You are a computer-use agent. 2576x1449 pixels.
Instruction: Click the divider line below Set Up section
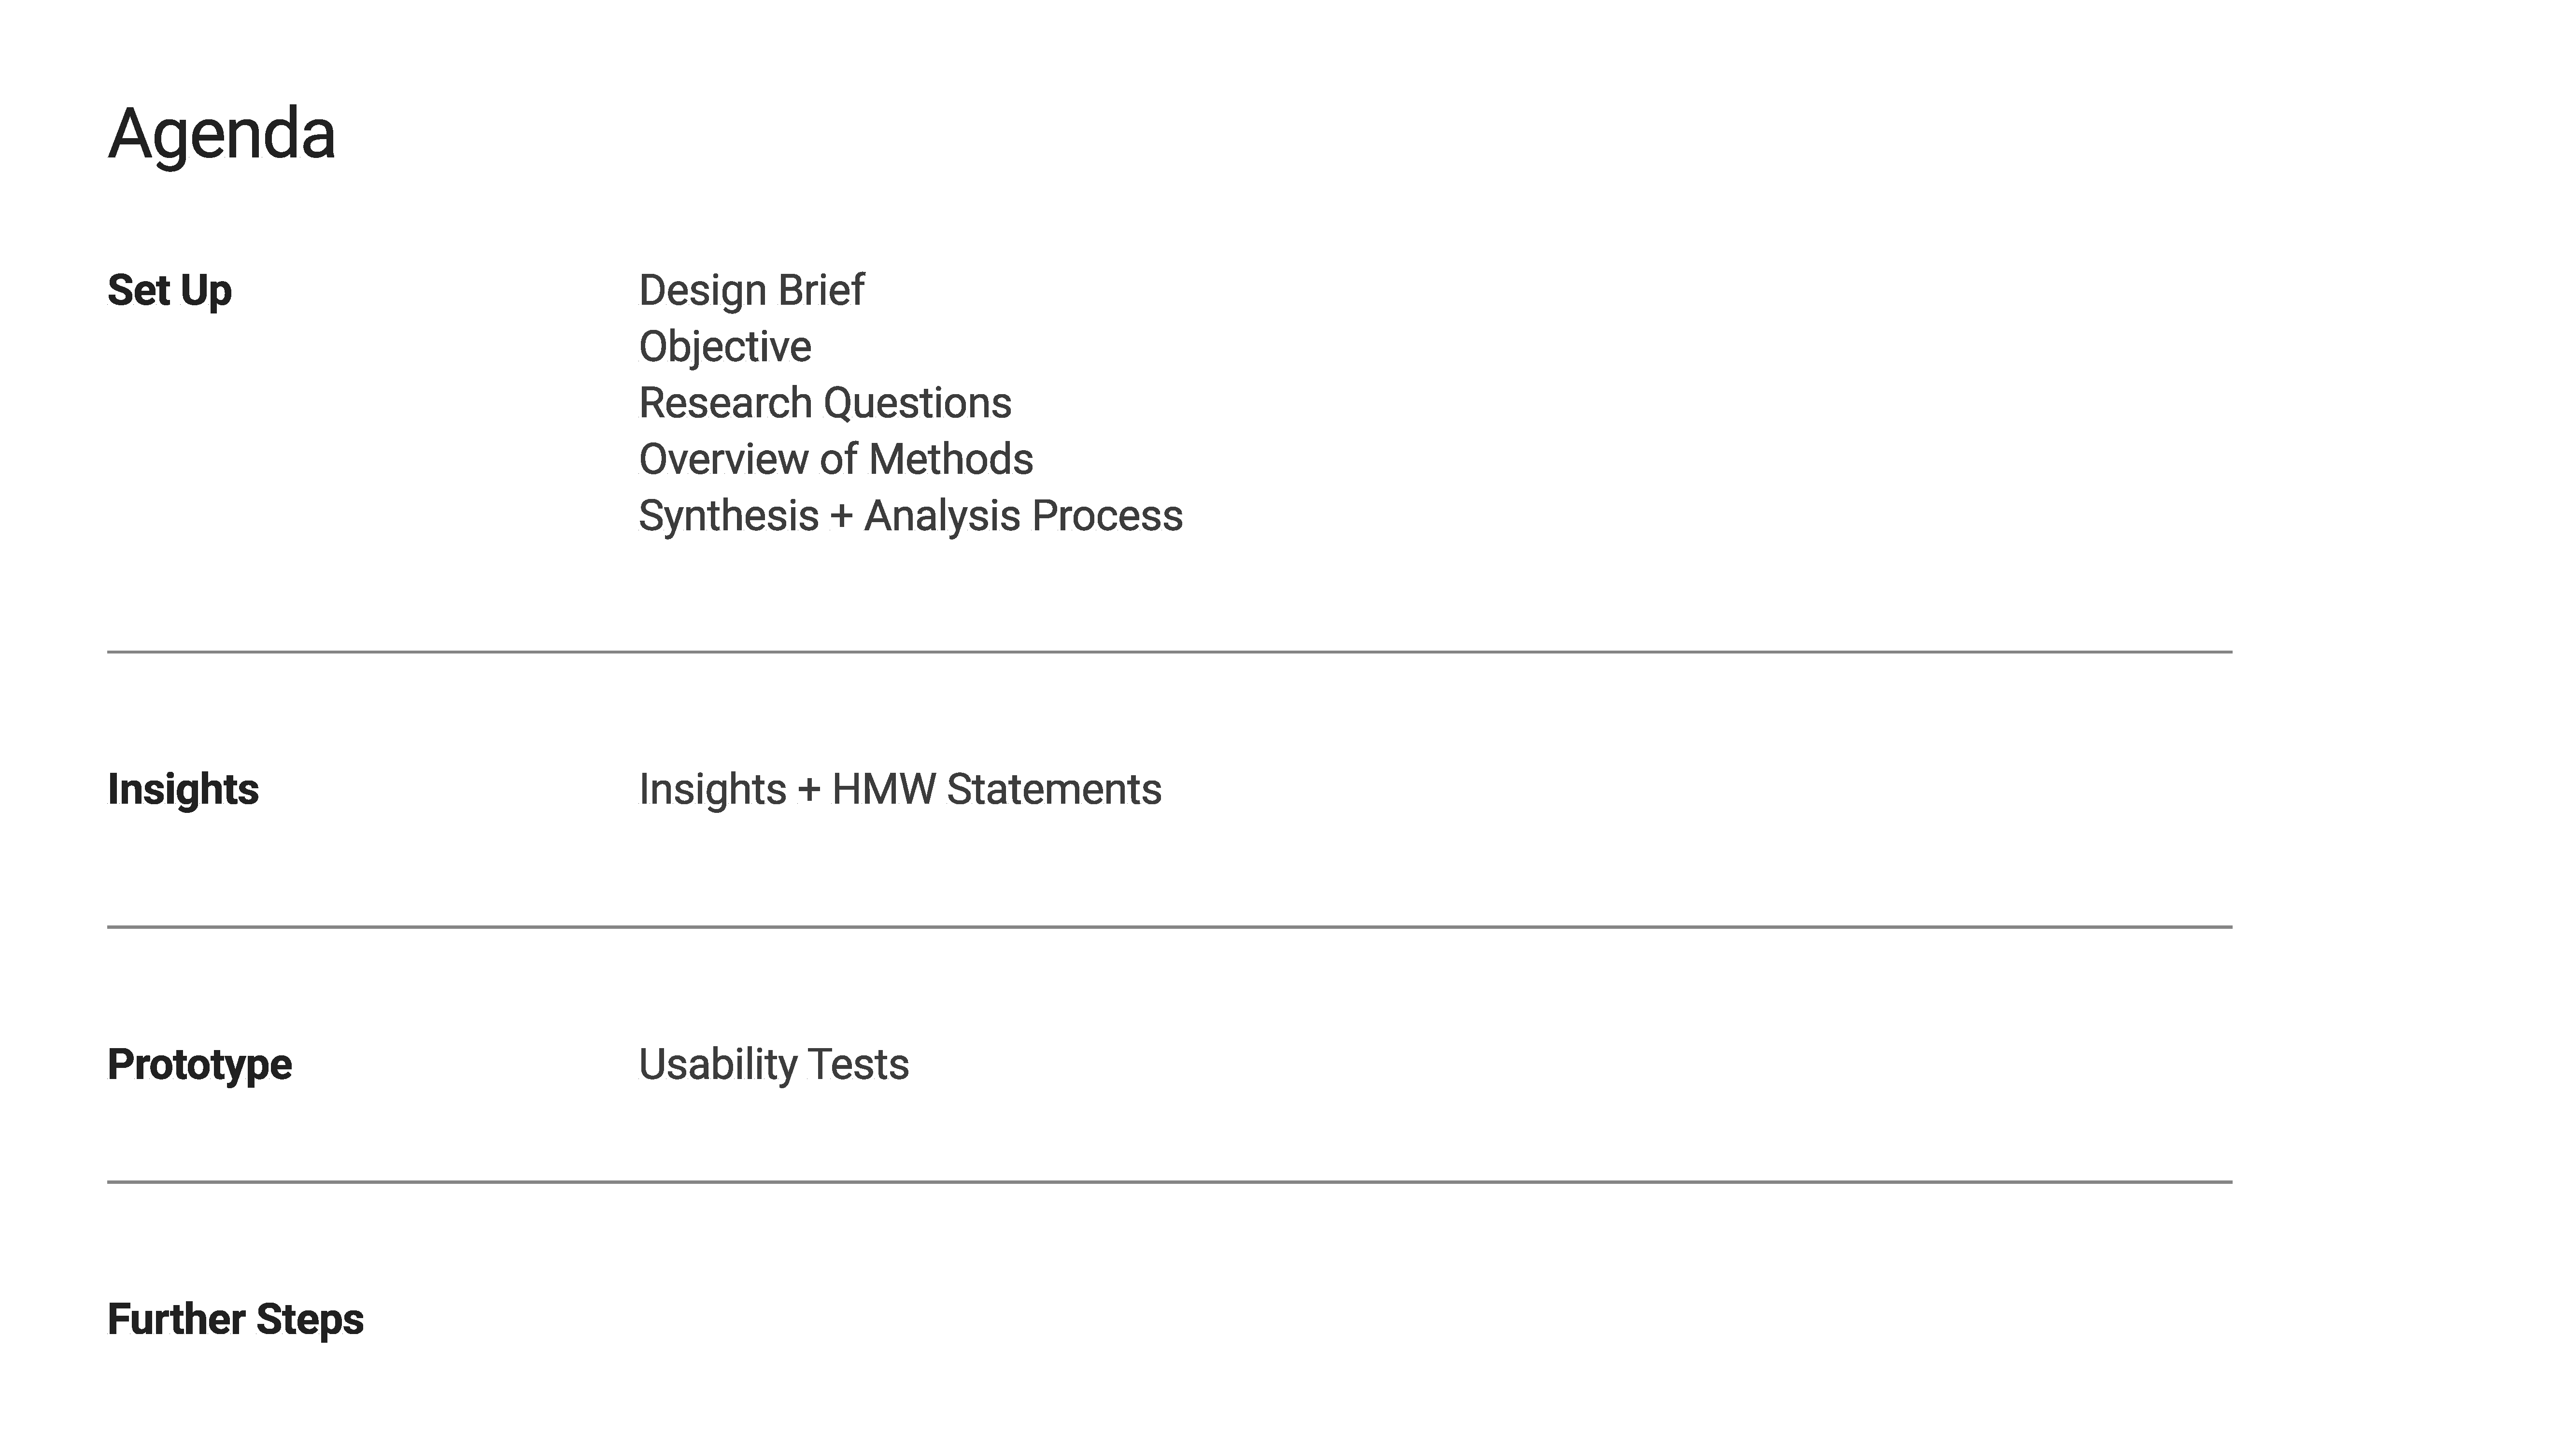[1169, 652]
